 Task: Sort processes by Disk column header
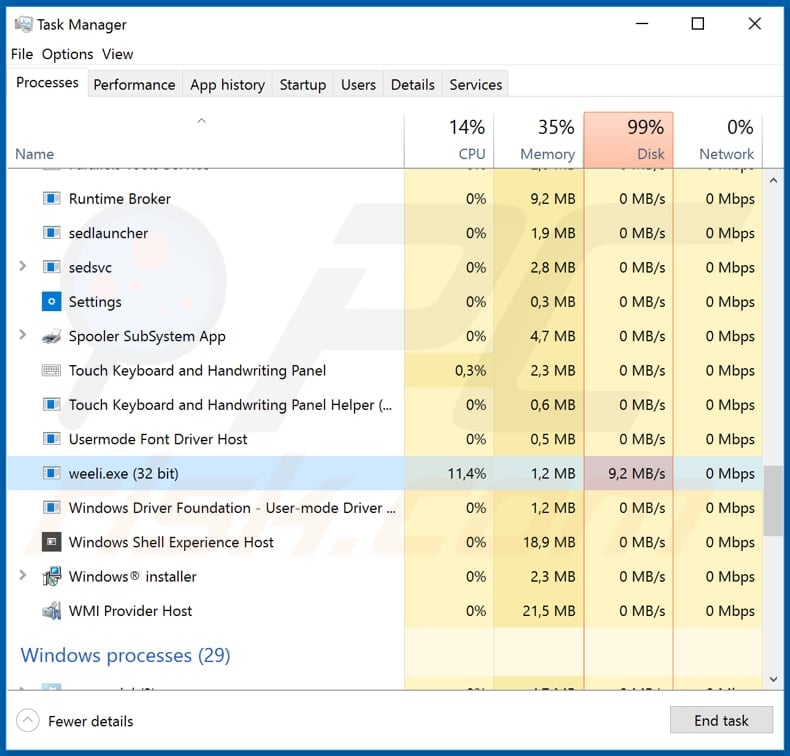(628, 140)
